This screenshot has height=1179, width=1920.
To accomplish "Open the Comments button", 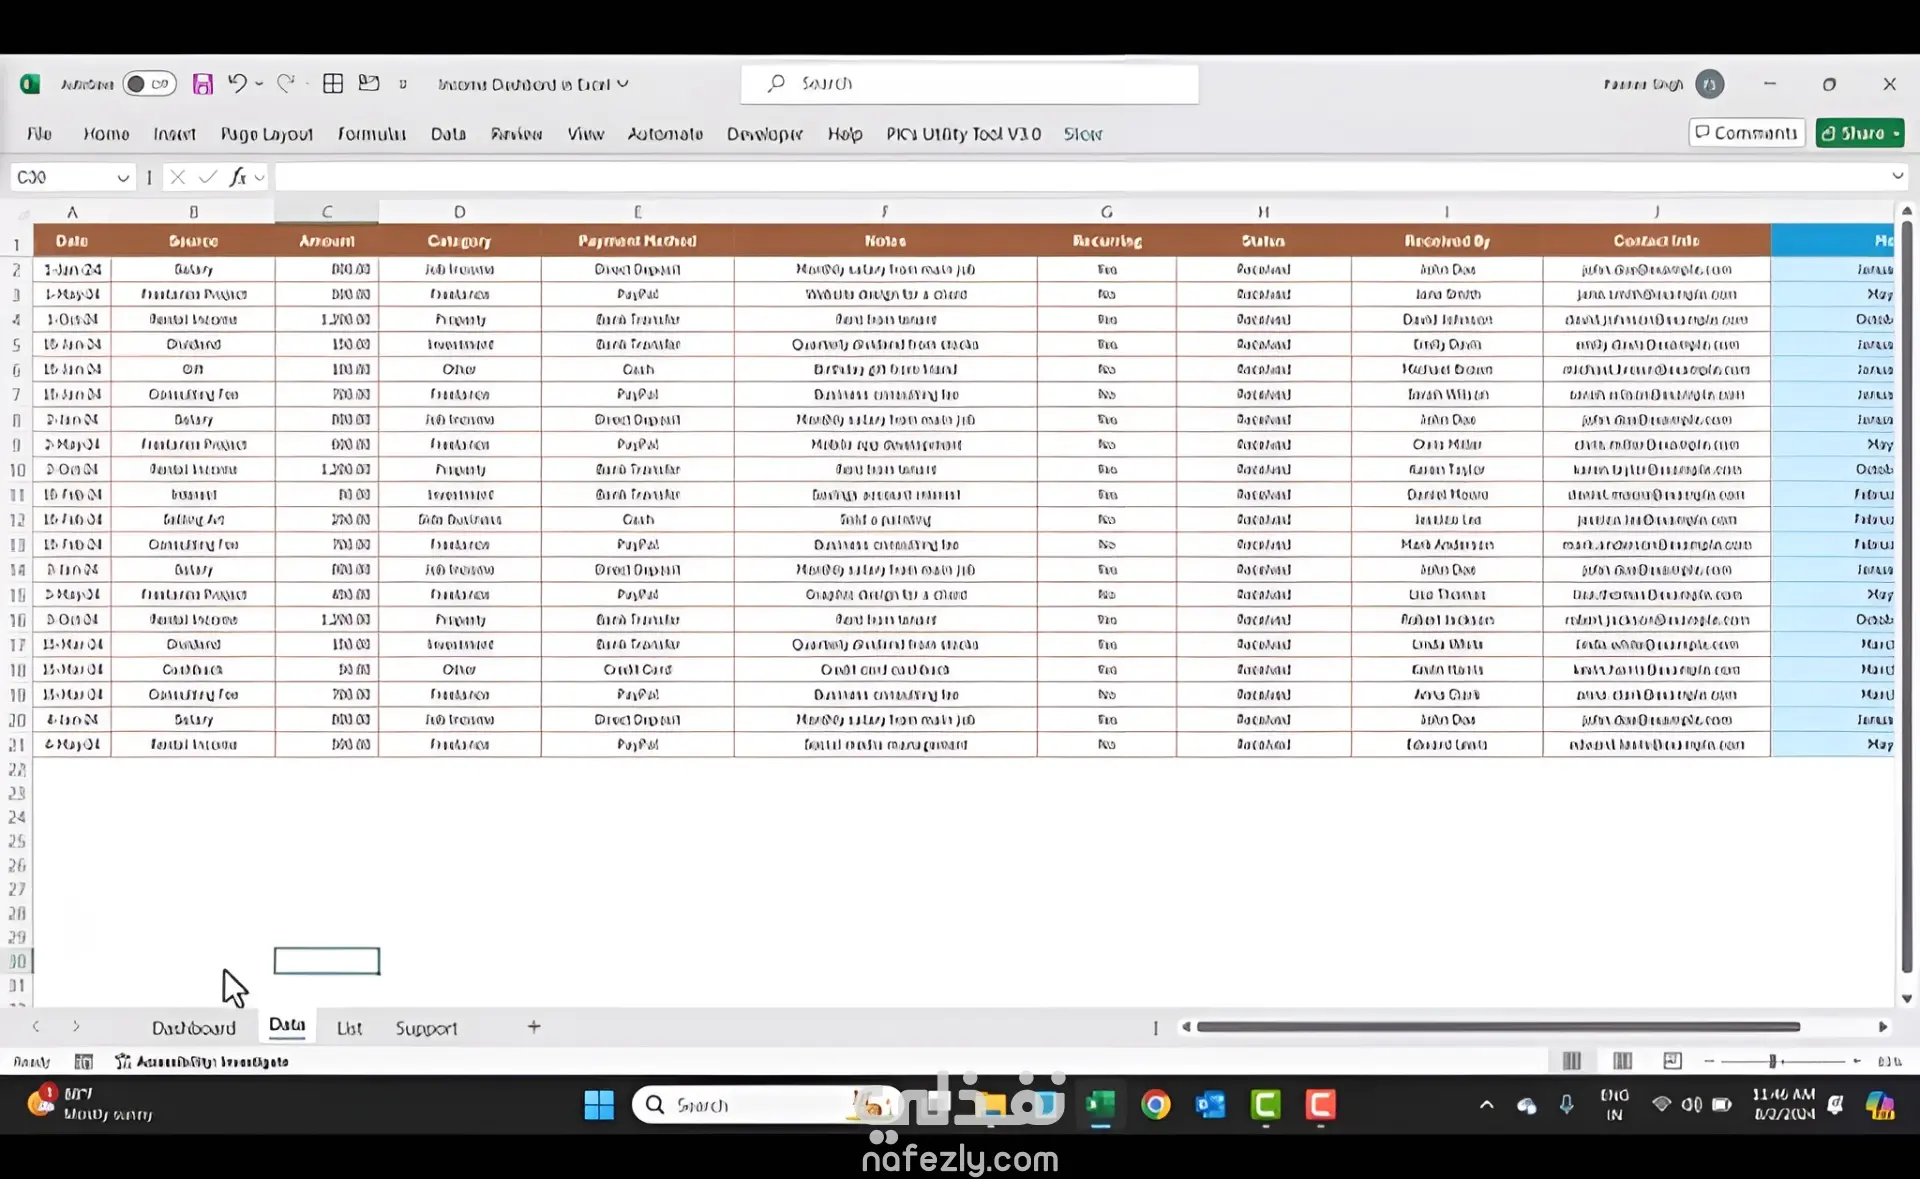I will [1746, 133].
